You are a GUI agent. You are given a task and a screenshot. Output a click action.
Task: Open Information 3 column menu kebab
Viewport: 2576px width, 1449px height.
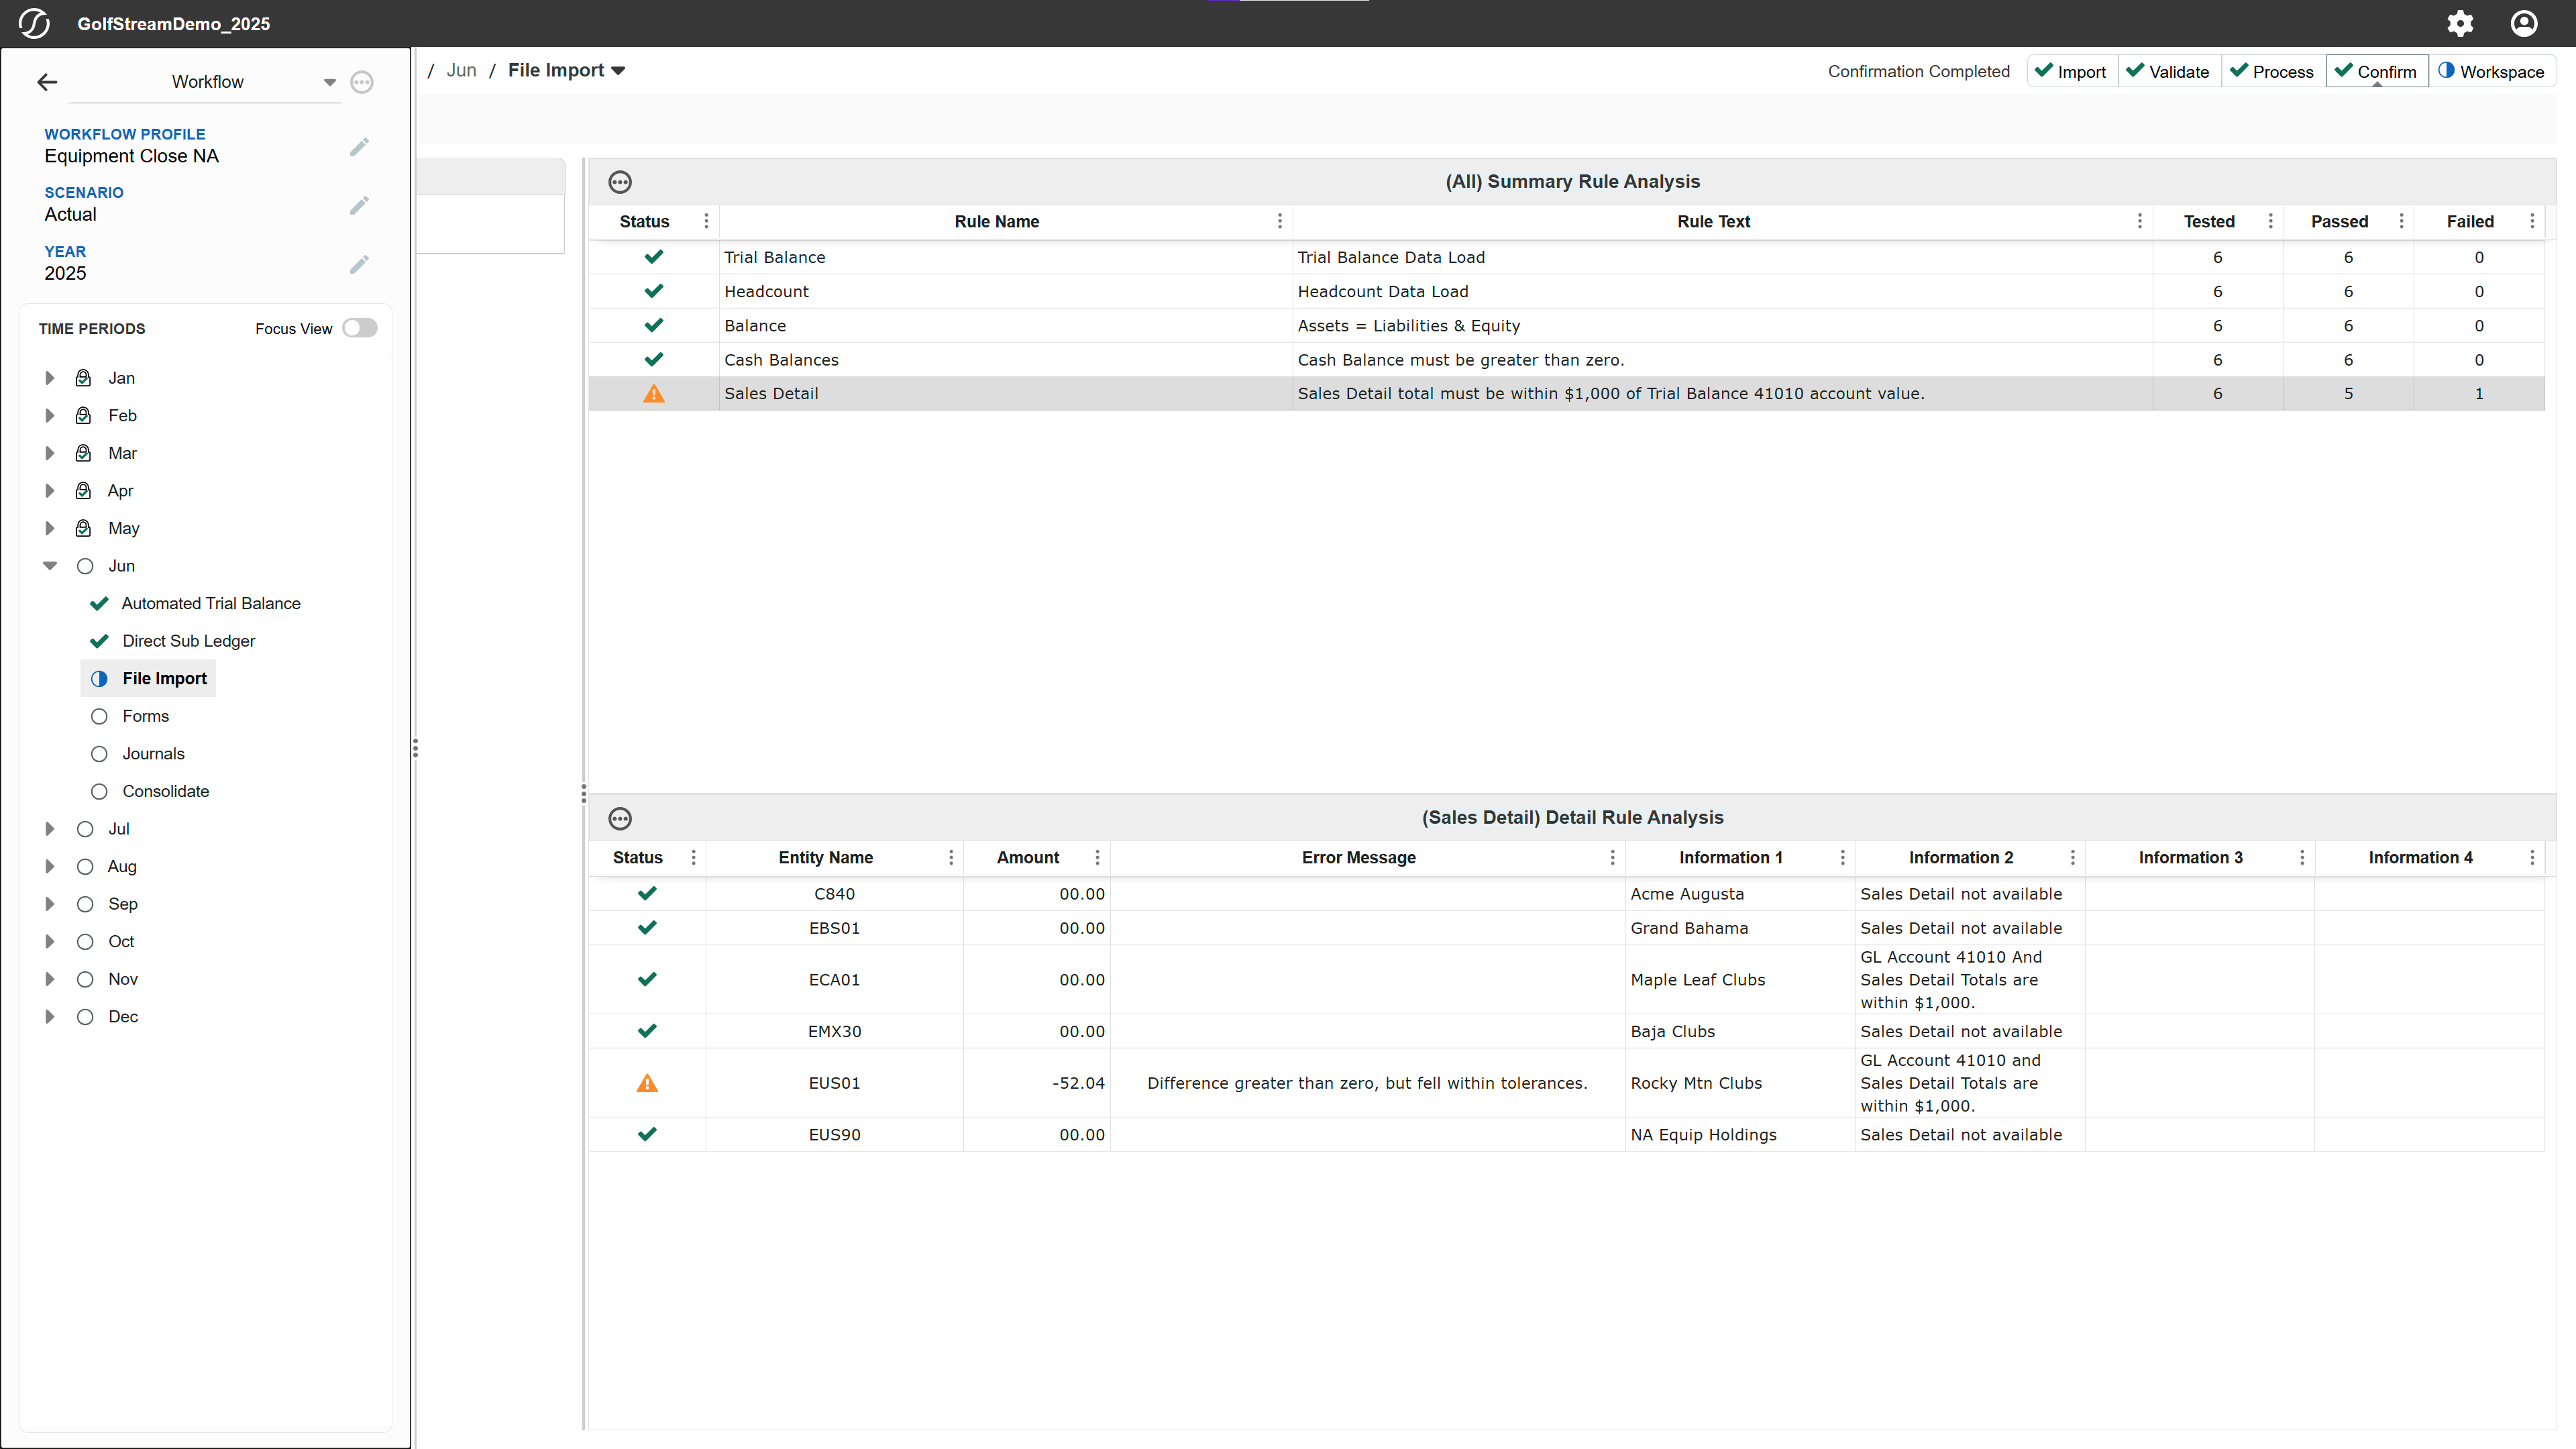(2302, 858)
